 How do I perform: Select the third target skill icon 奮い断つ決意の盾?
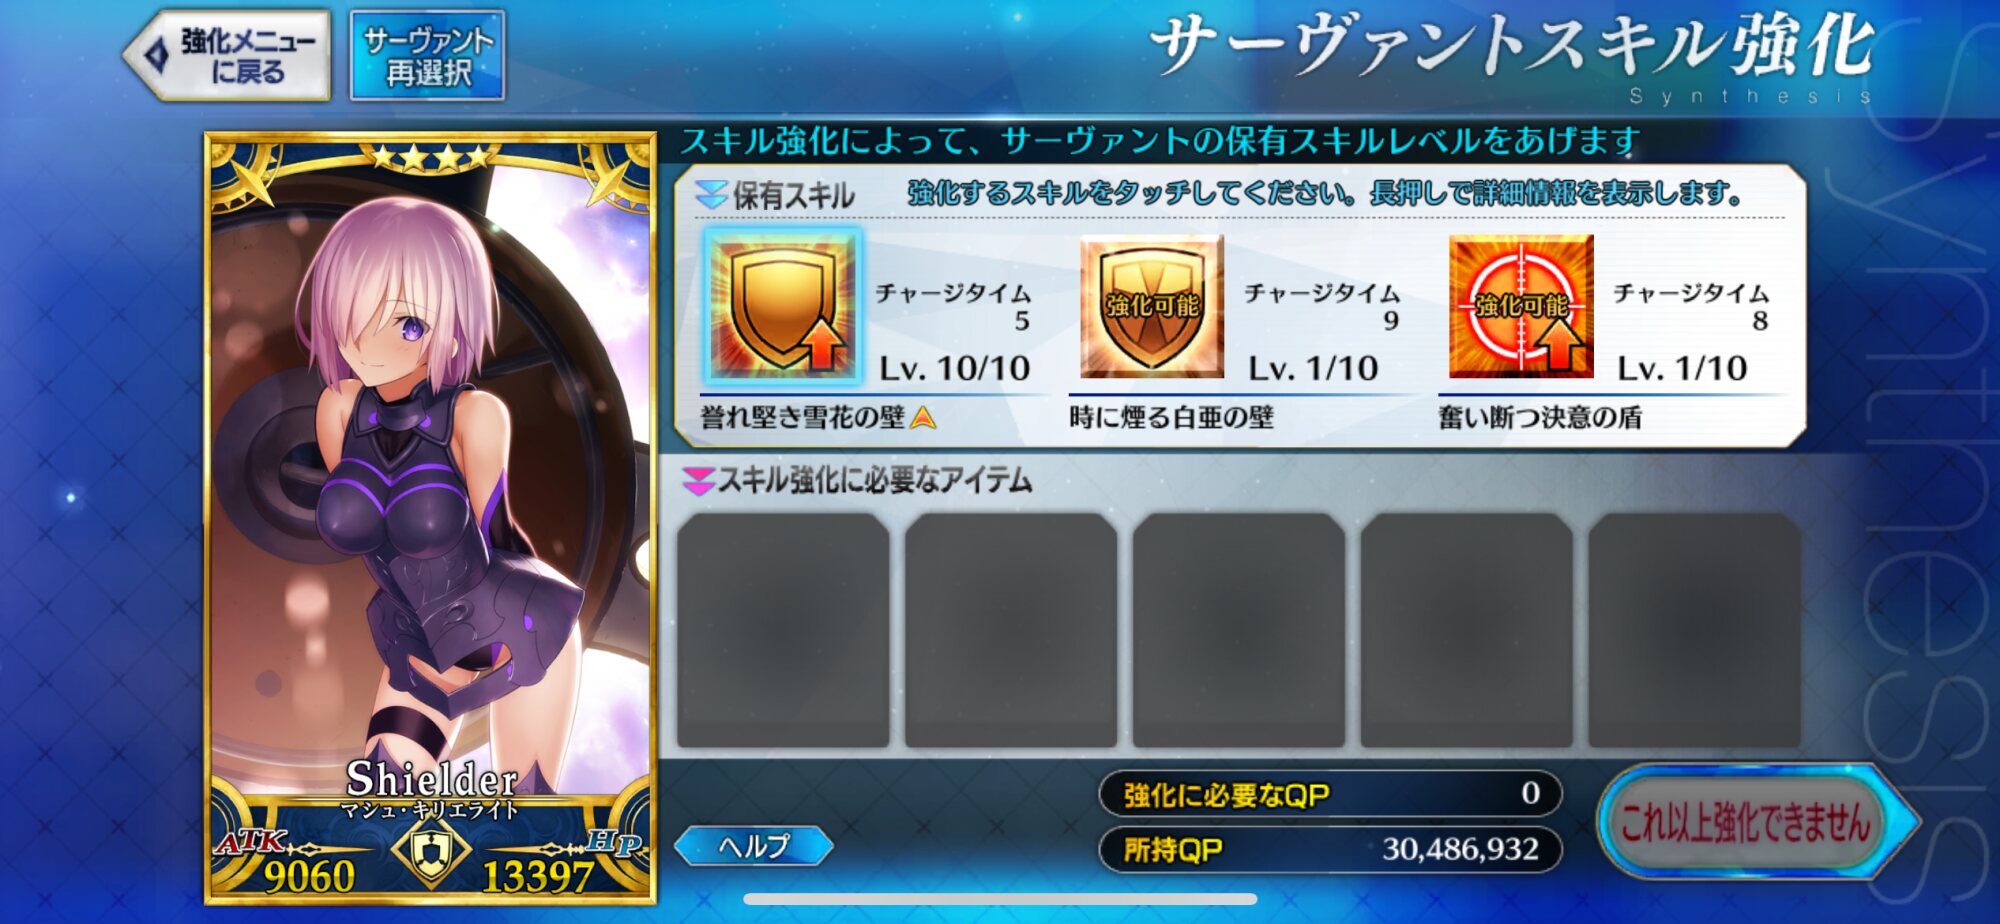[x=1521, y=306]
